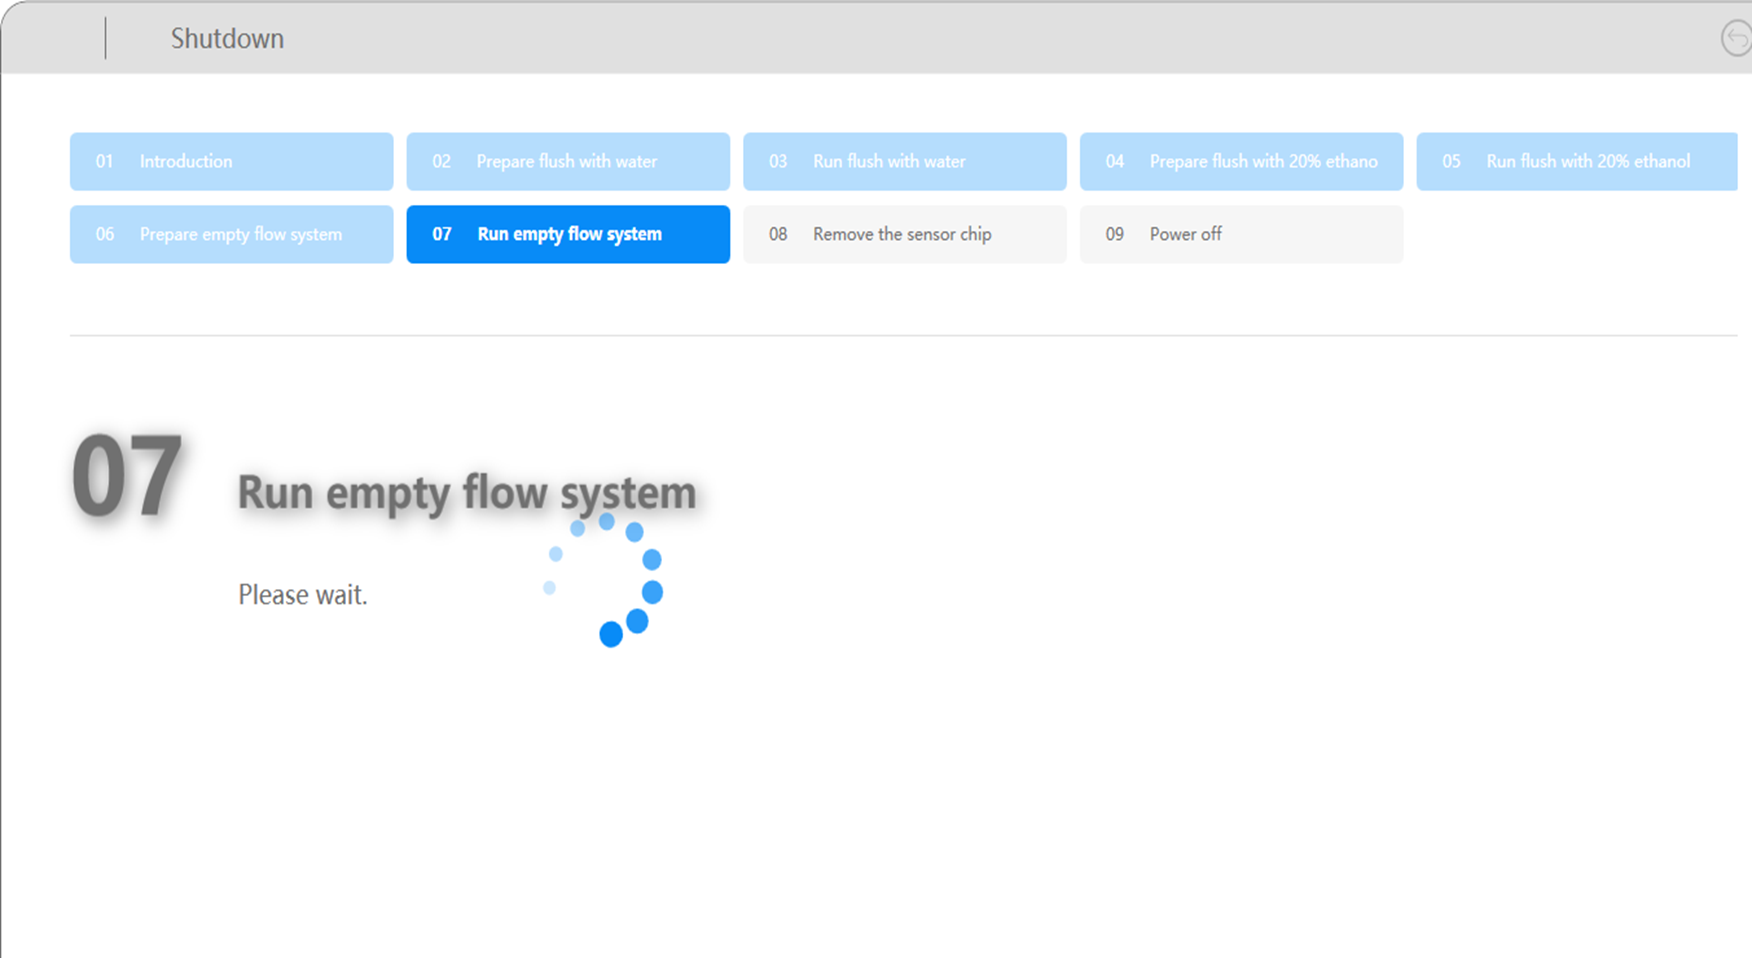Click the Please wait message
Screen dimensions: 1752x958
pyautogui.click(x=302, y=595)
